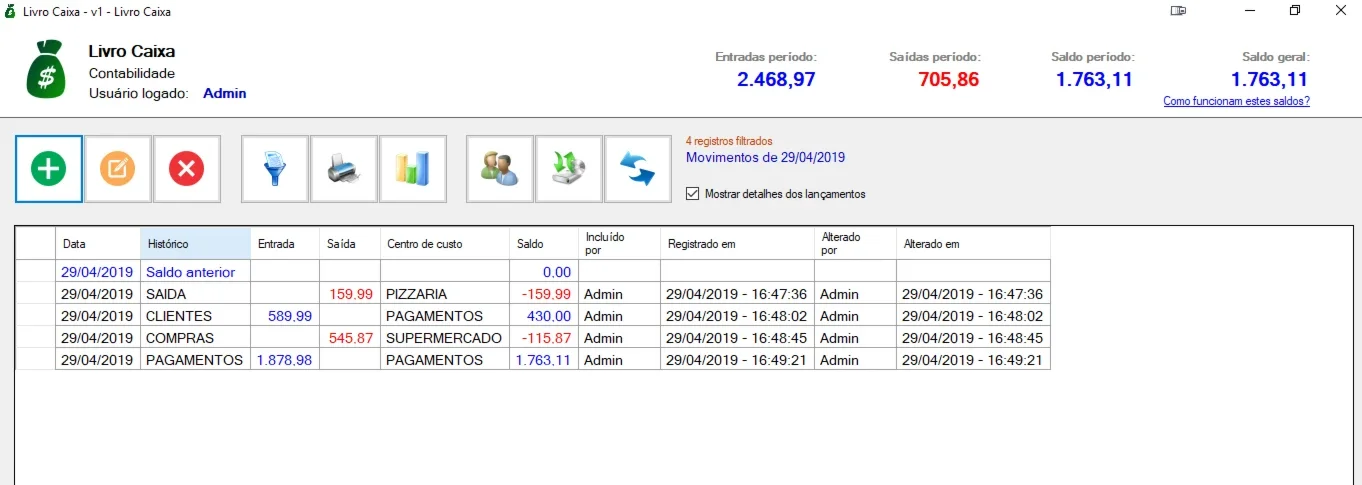Screen dimensions: 1362x485
Task: Click the money bag application logo
Action: click(46, 69)
